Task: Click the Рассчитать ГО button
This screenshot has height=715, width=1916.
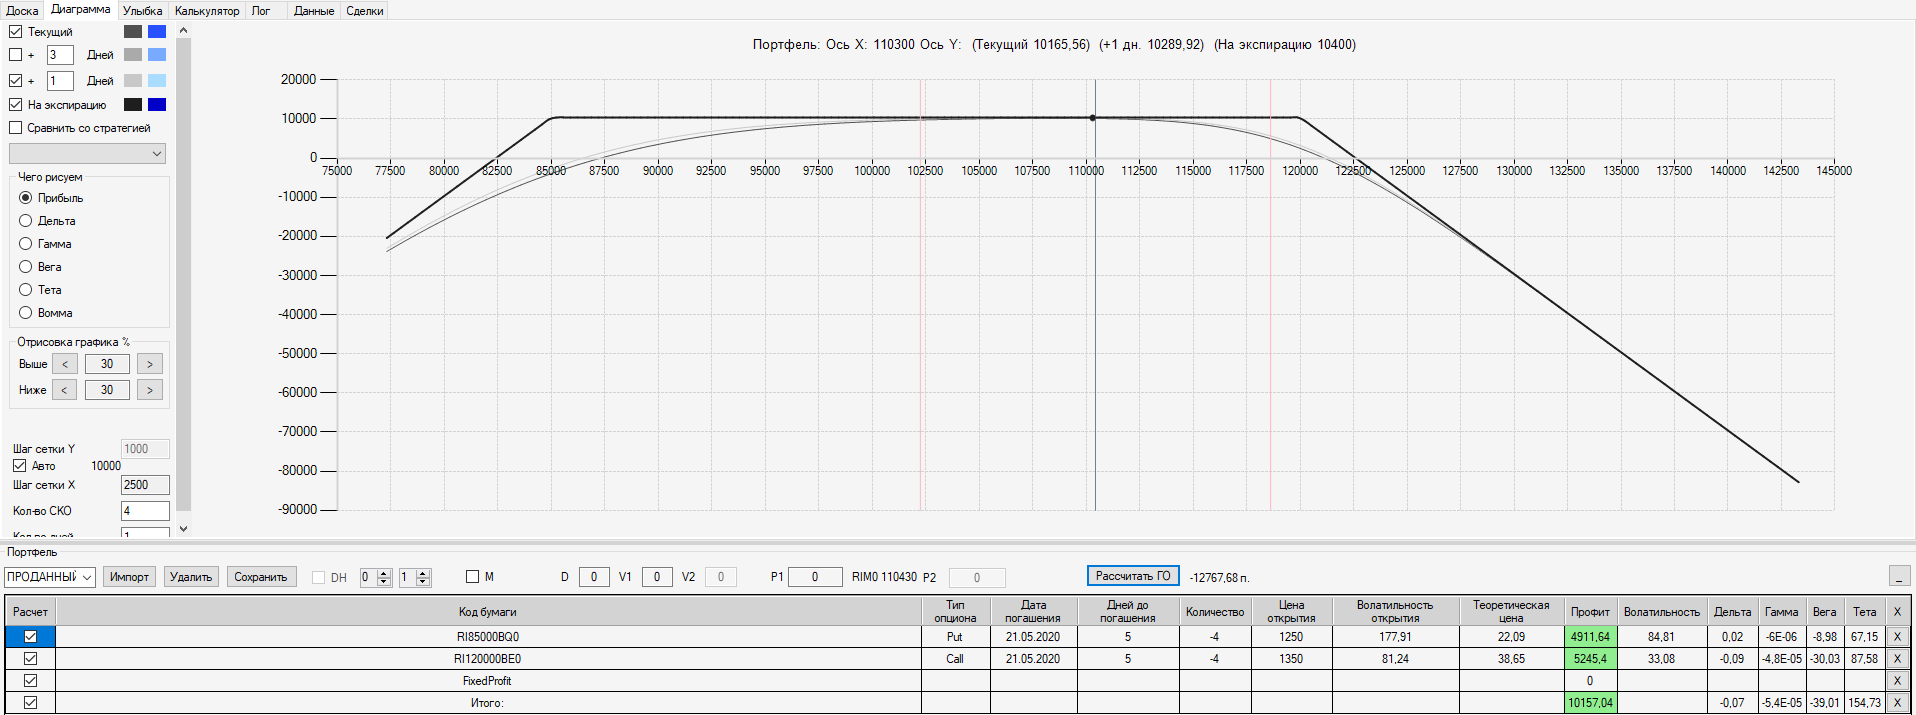Action: (1133, 576)
